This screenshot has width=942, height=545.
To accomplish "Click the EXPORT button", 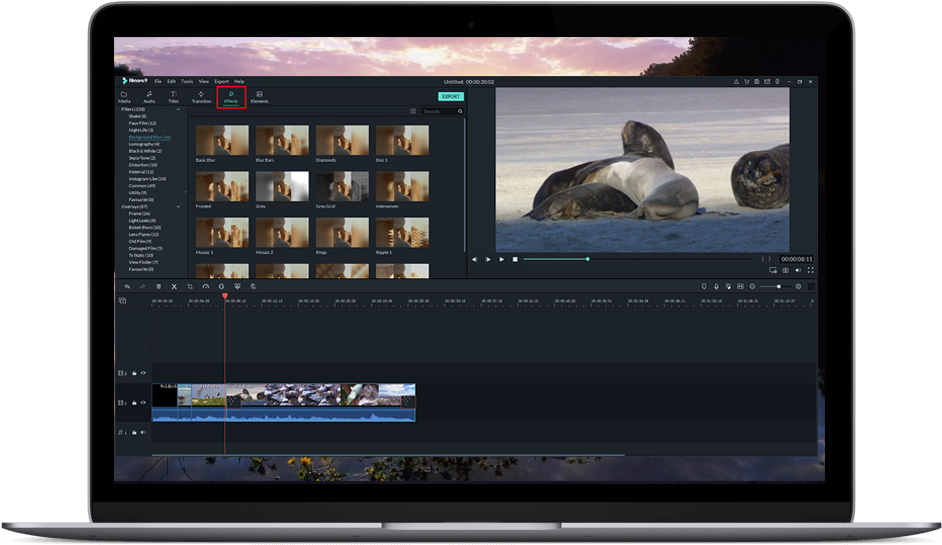I will click(x=451, y=96).
